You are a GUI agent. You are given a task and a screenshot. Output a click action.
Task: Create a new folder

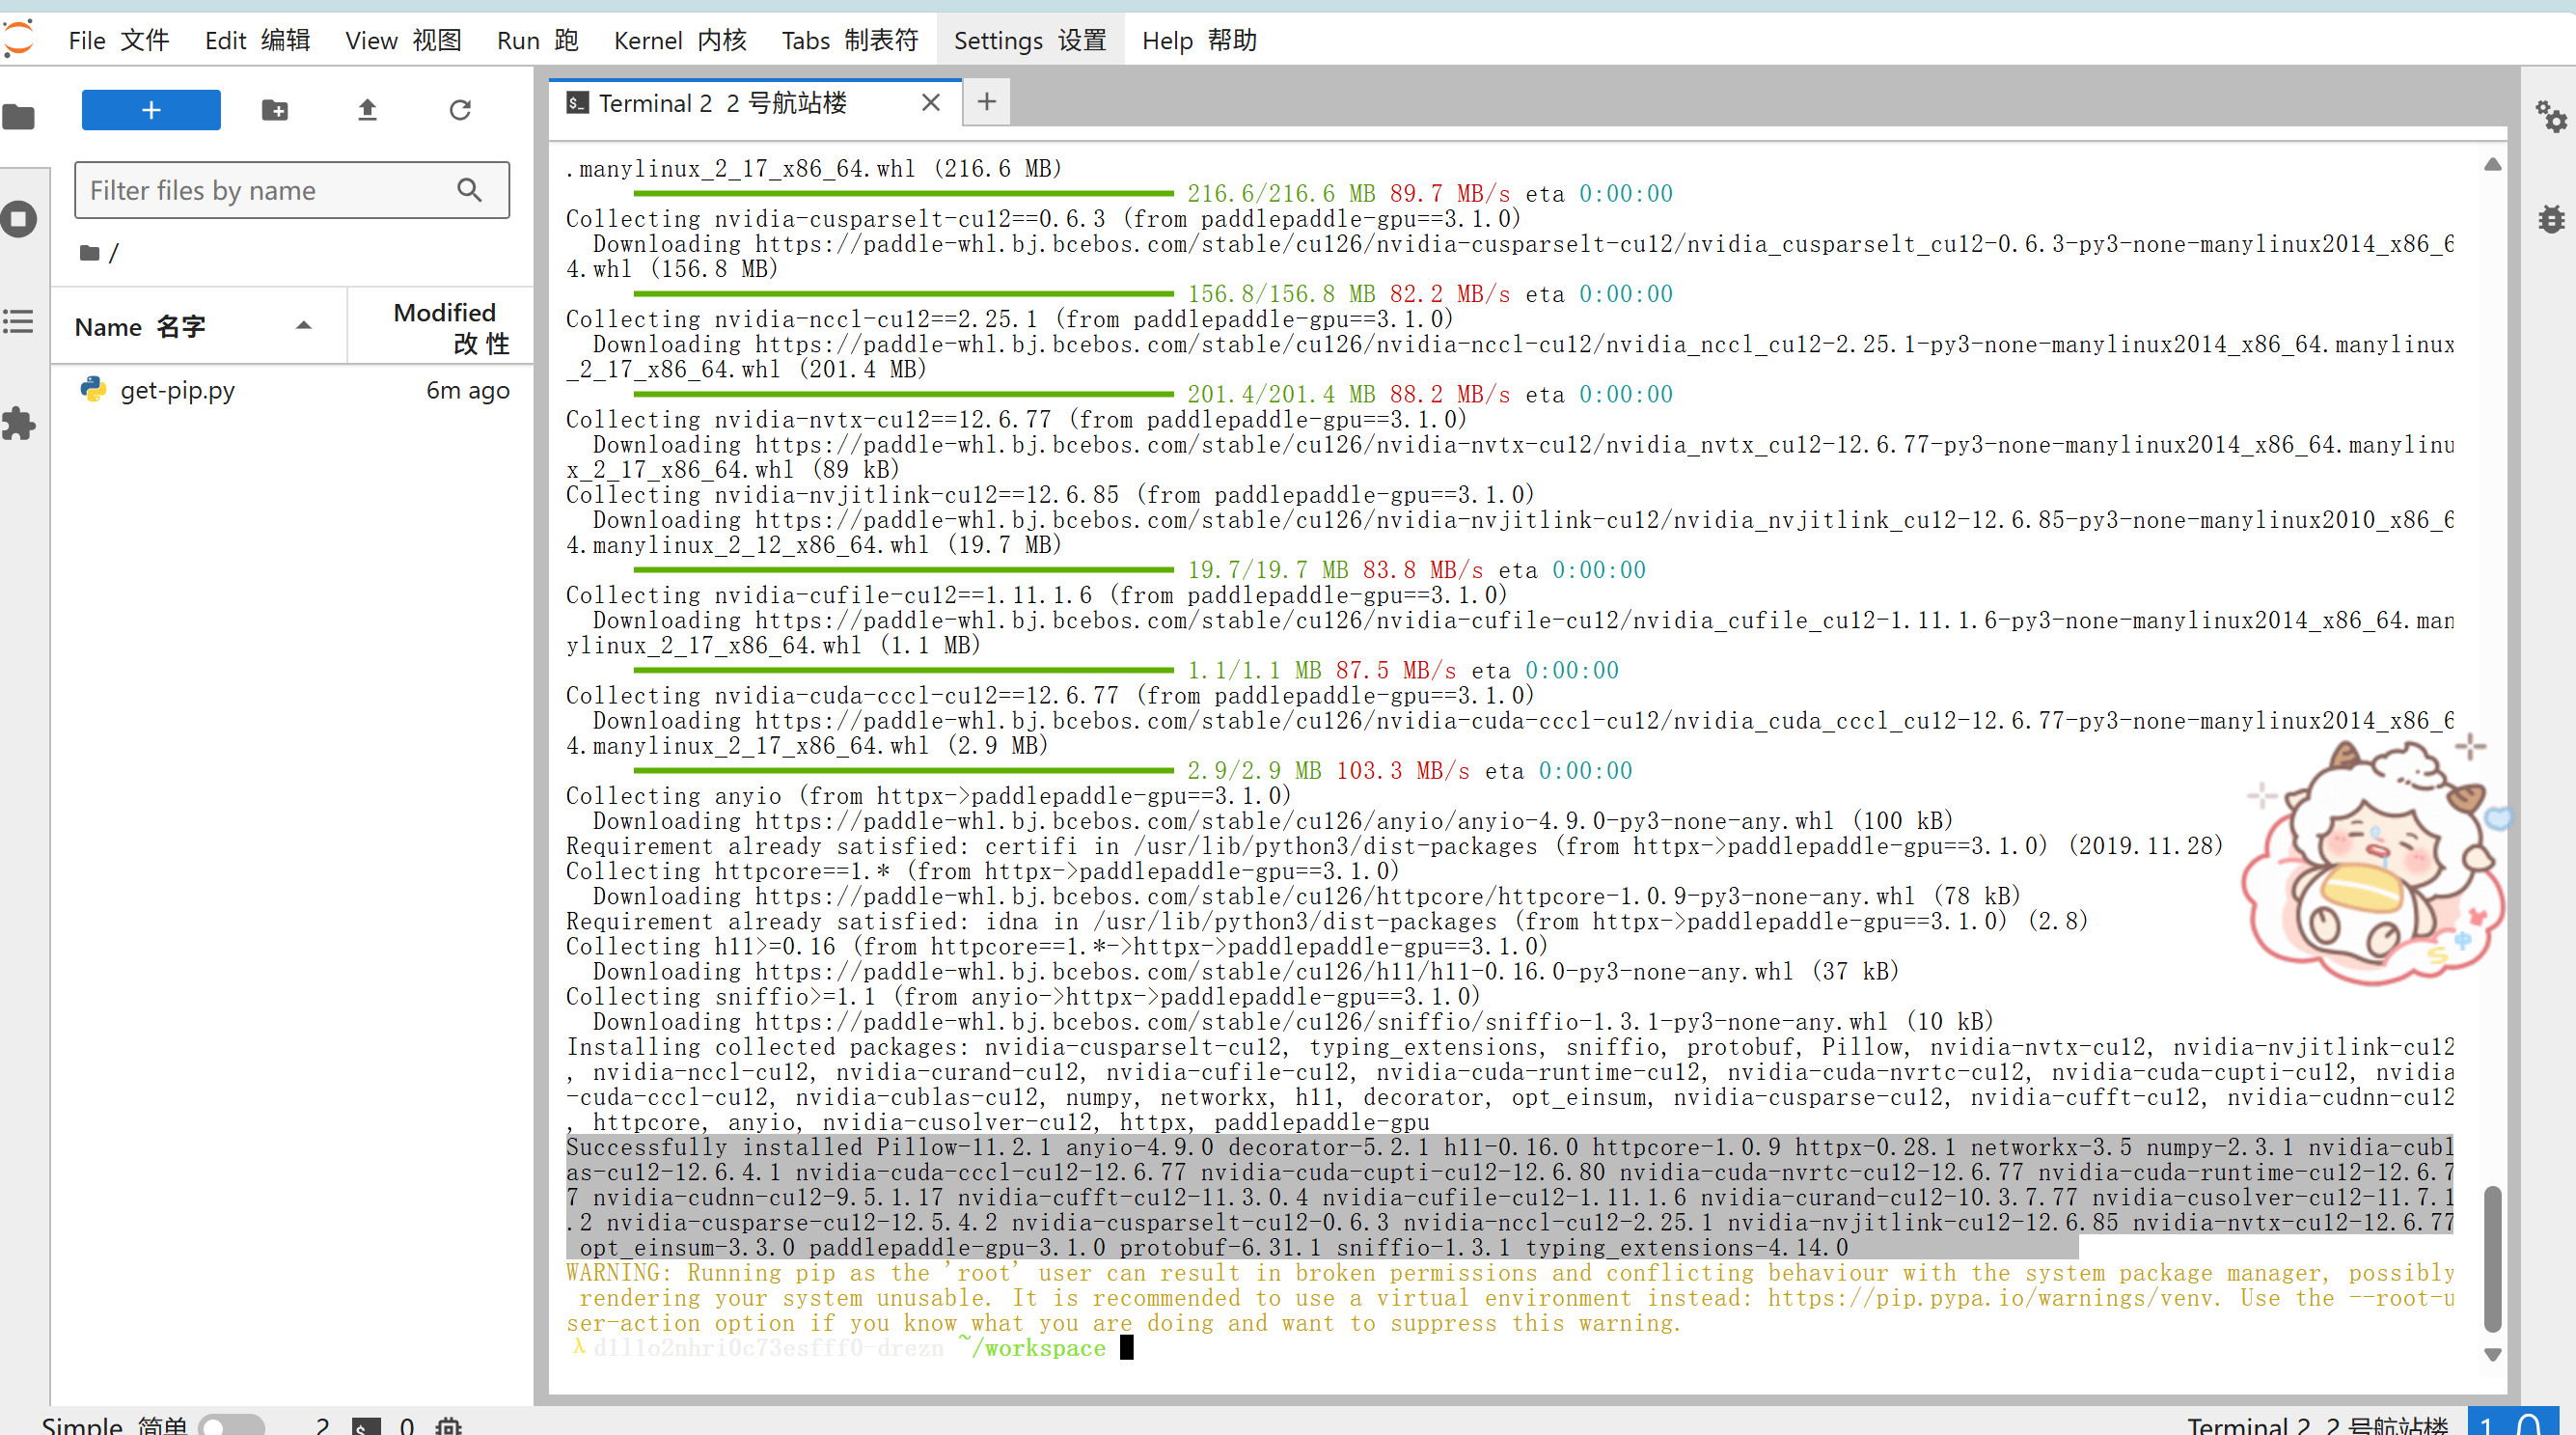tap(275, 110)
